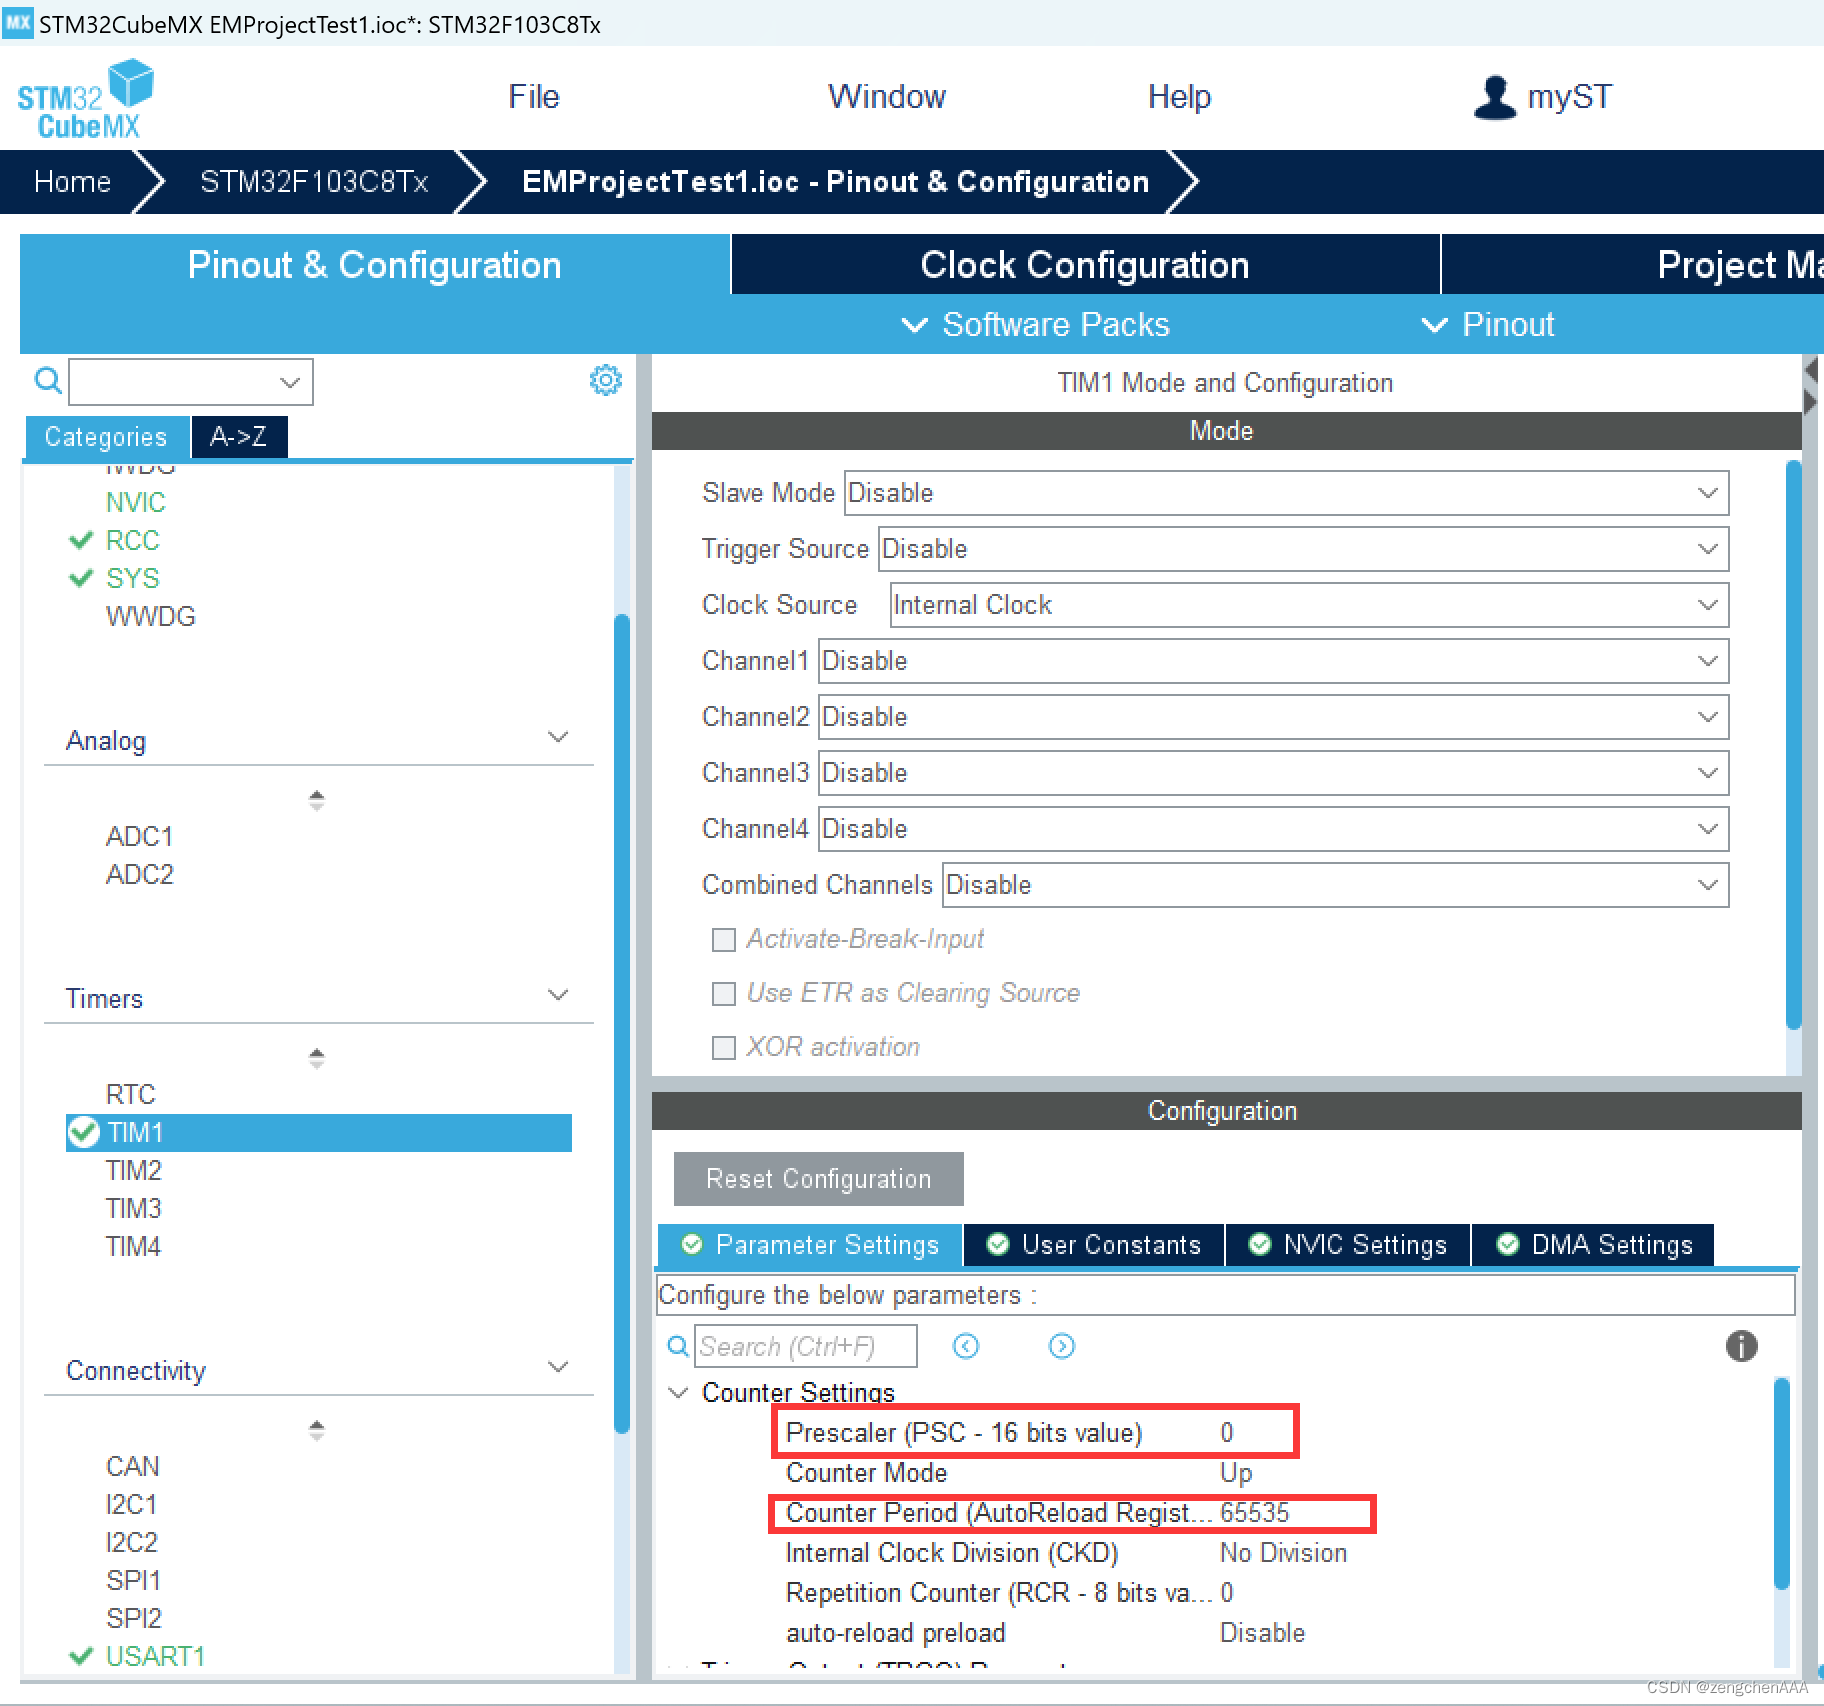Open the Channel2 dropdown
1824x1706 pixels.
pos(1273,717)
